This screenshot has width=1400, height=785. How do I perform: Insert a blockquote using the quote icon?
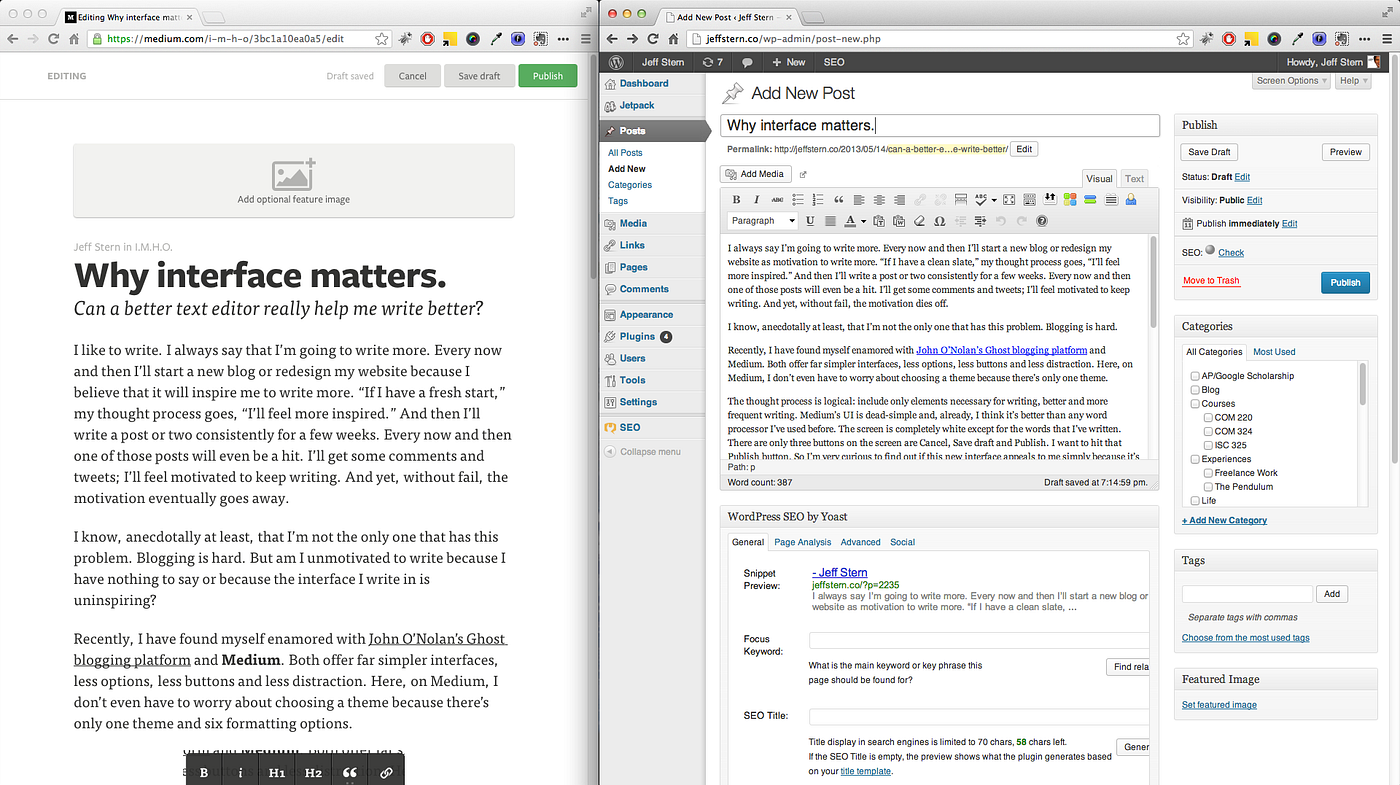coord(836,199)
